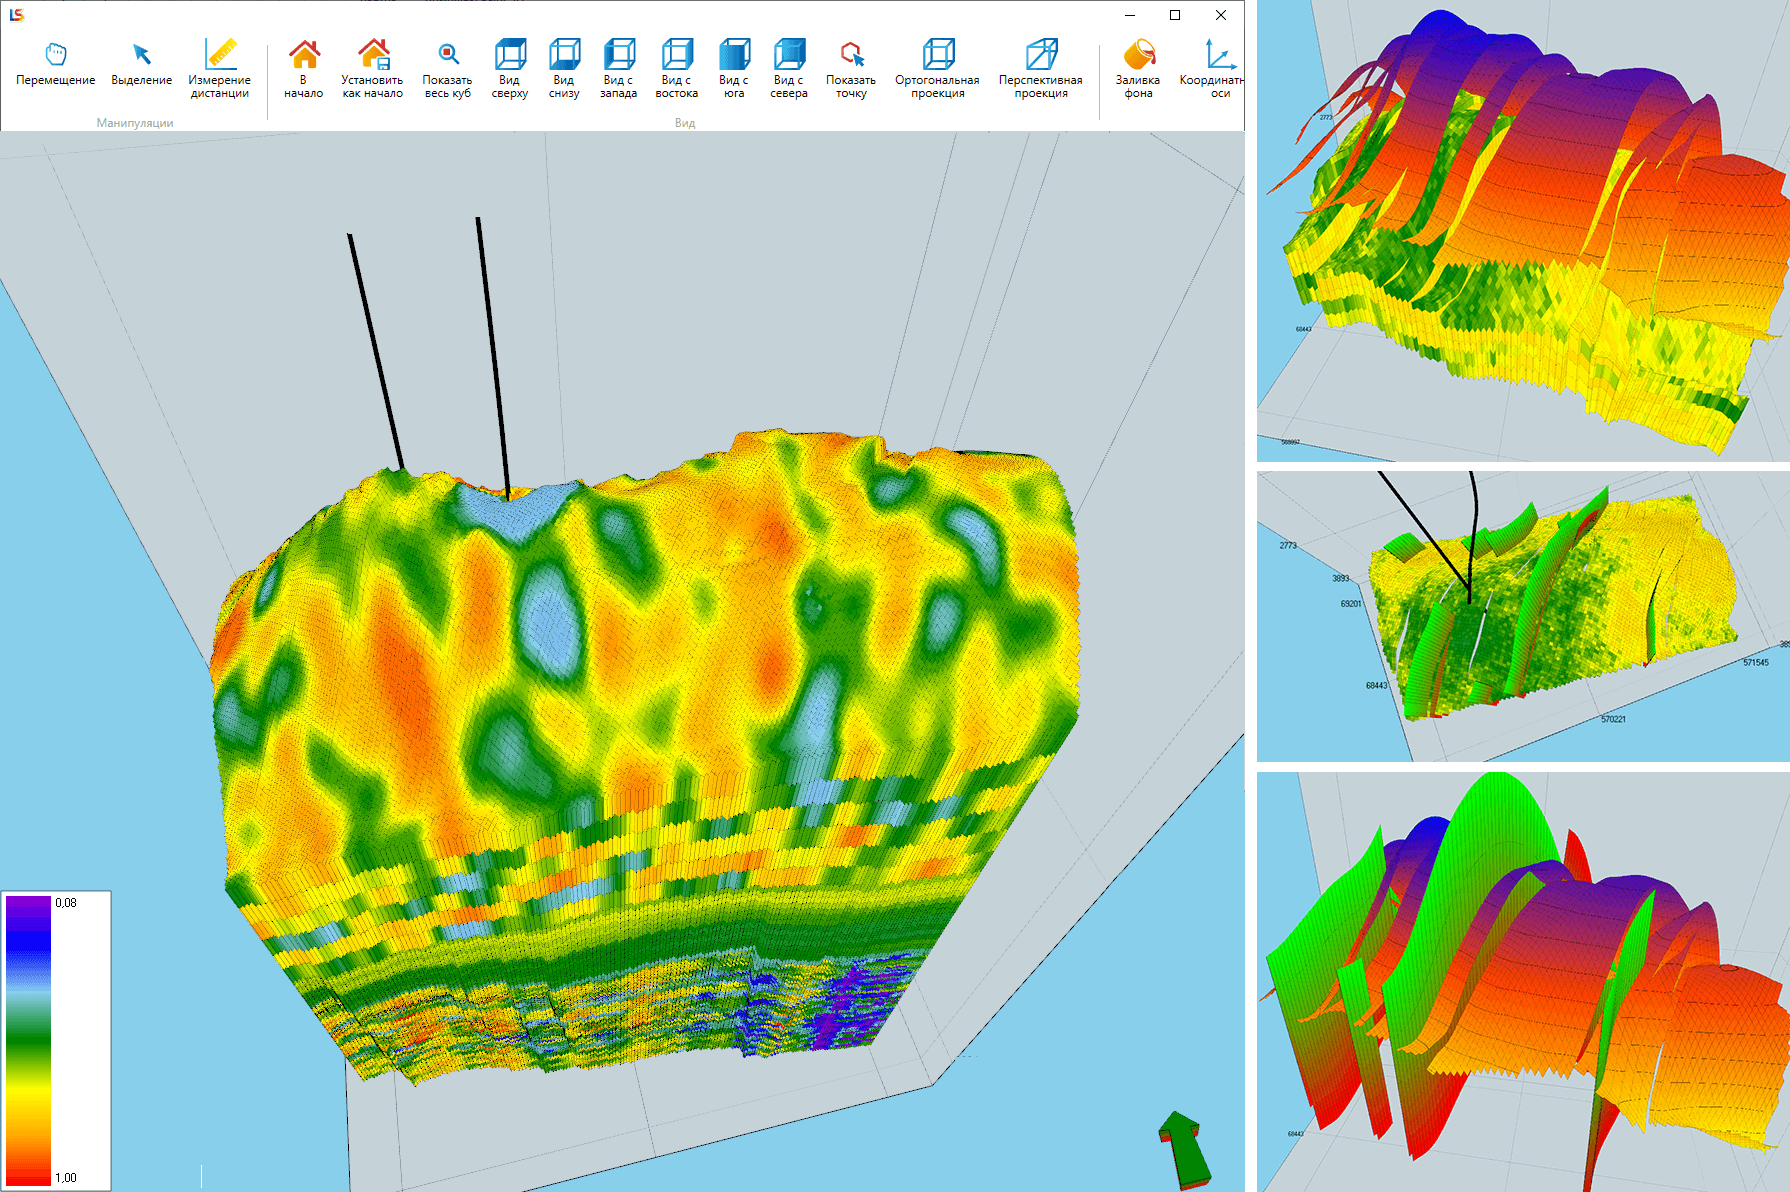Enable Перспективная проекция mode

[1041, 69]
